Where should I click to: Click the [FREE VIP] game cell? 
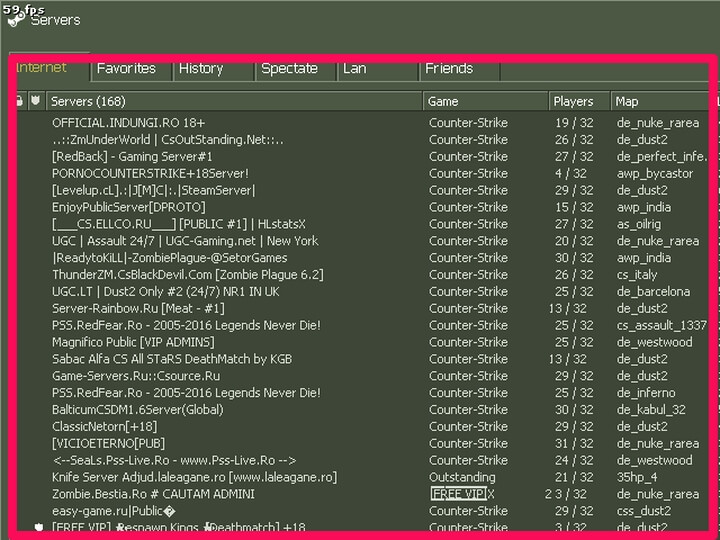click(462, 495)
